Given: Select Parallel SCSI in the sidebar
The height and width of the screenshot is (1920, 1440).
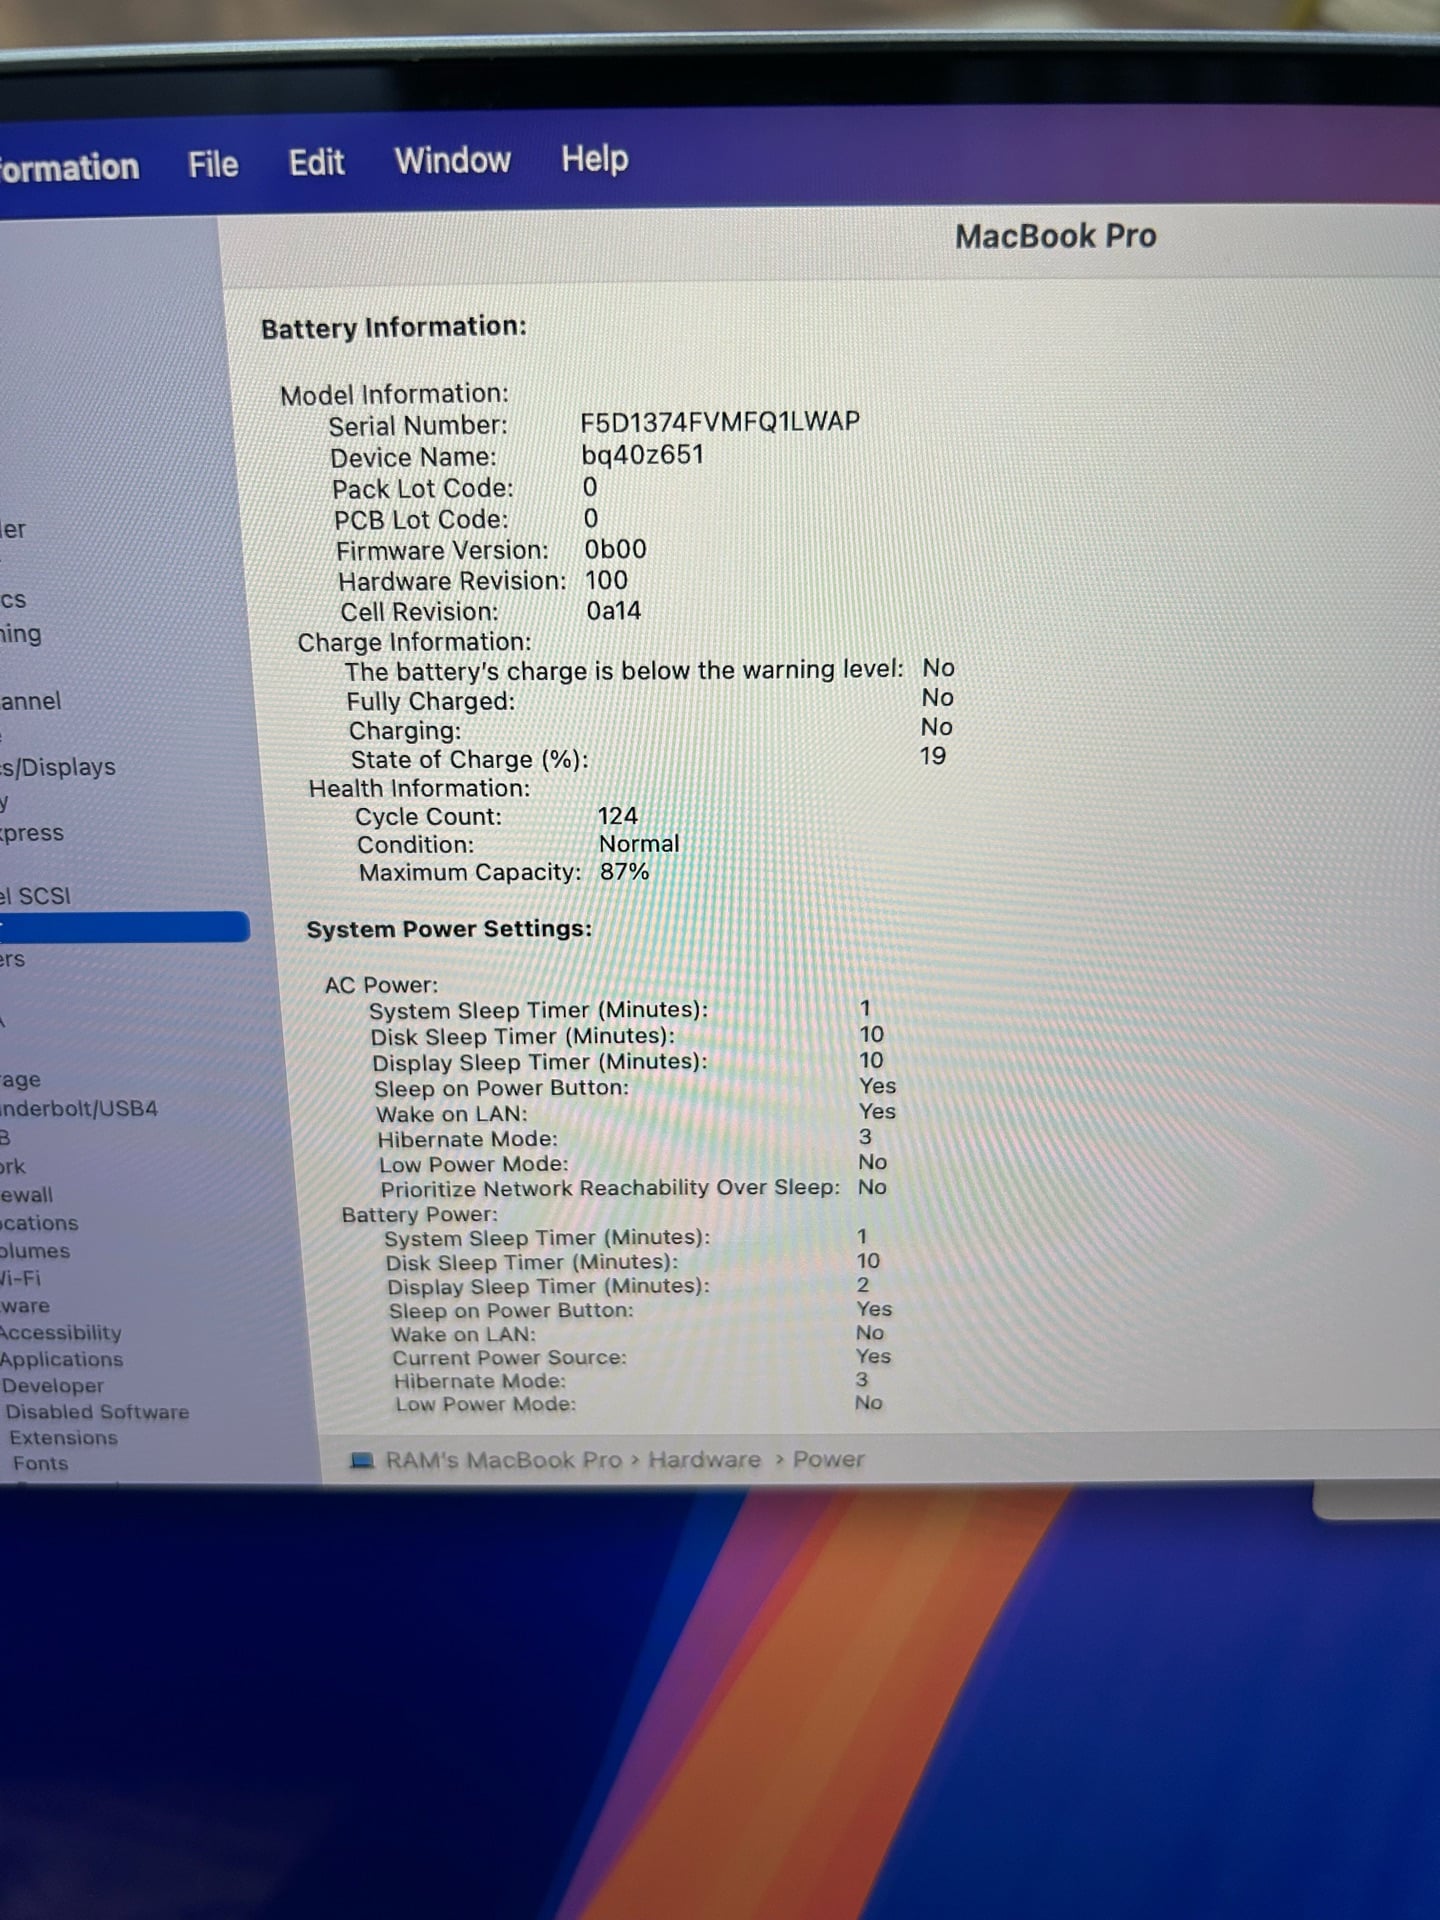Looking at the screenshot, I should click(x=36, y=896).
